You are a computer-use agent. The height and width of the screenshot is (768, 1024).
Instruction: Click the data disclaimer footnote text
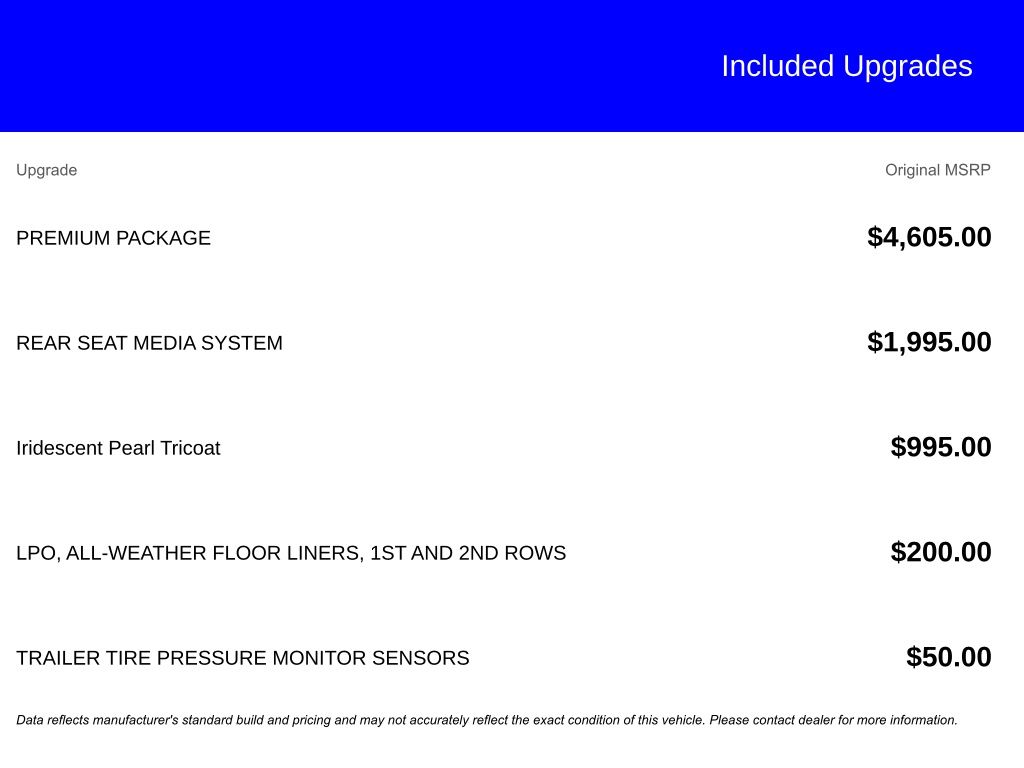click(487, 720)
